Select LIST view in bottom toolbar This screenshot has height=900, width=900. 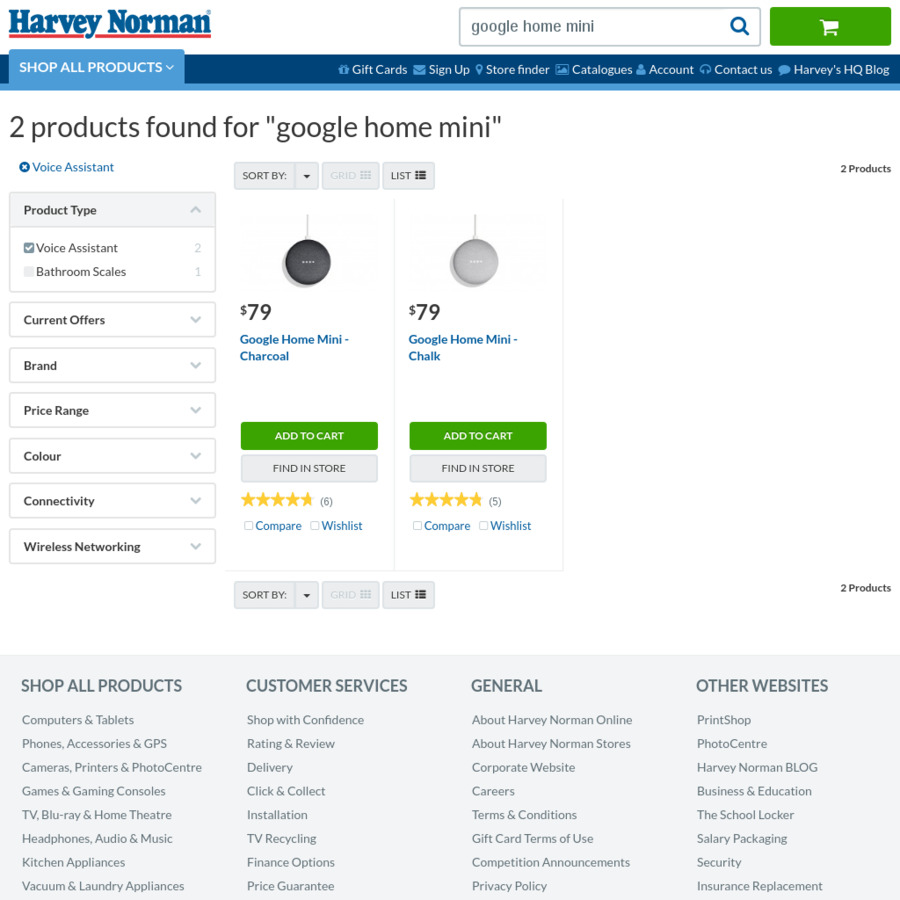click(408, 595)
